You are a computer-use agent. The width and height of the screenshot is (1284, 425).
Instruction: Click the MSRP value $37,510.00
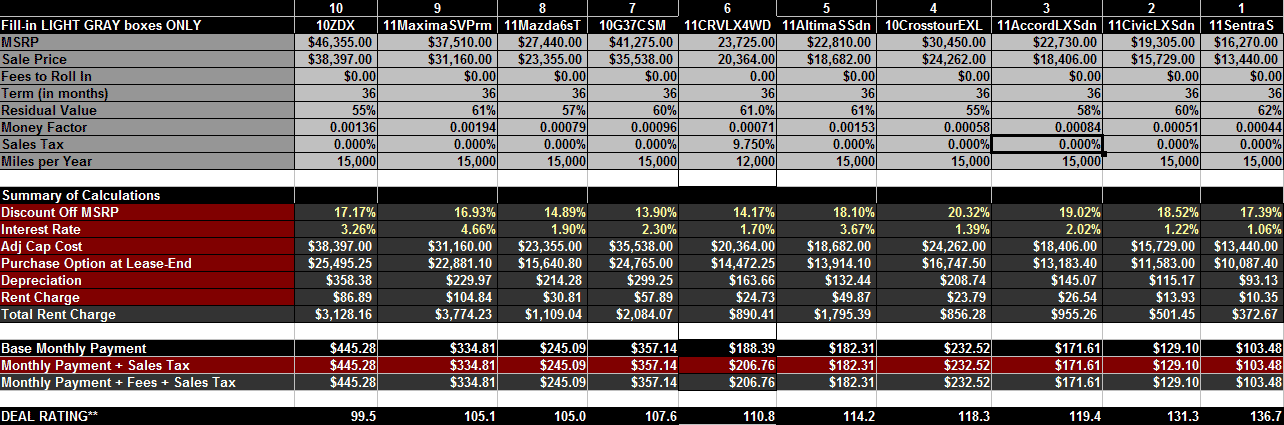coord(435,42)
